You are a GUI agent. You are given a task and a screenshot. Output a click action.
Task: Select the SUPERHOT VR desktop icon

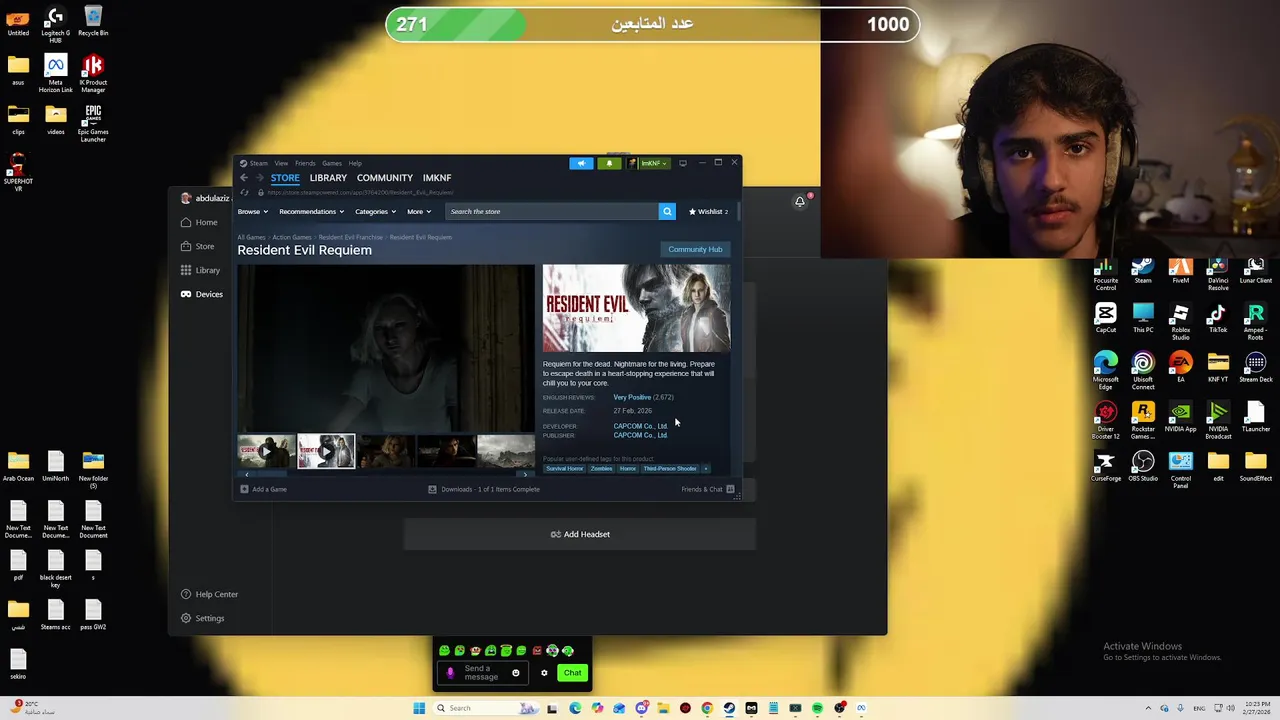[18, 171]
